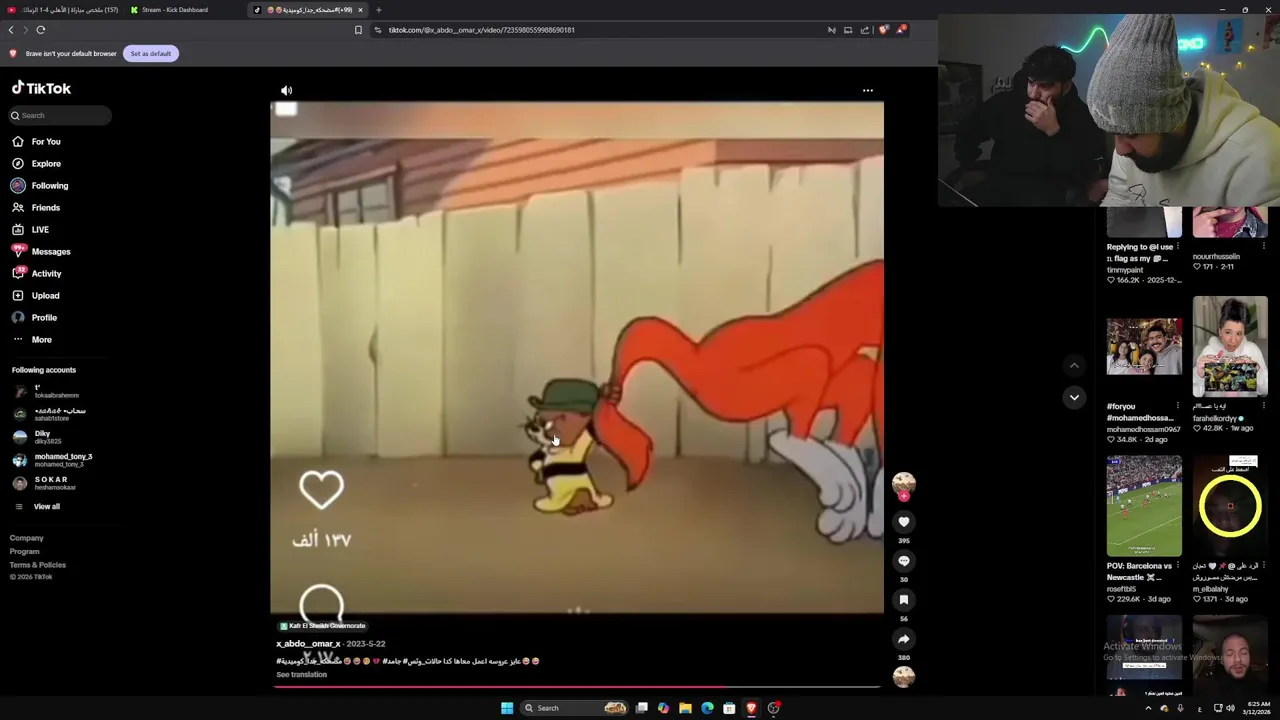This screenshot has width=1280, height=720.
Task: Bookmark page with address bar bookmark icon
Action: click(x=358, y=30)
